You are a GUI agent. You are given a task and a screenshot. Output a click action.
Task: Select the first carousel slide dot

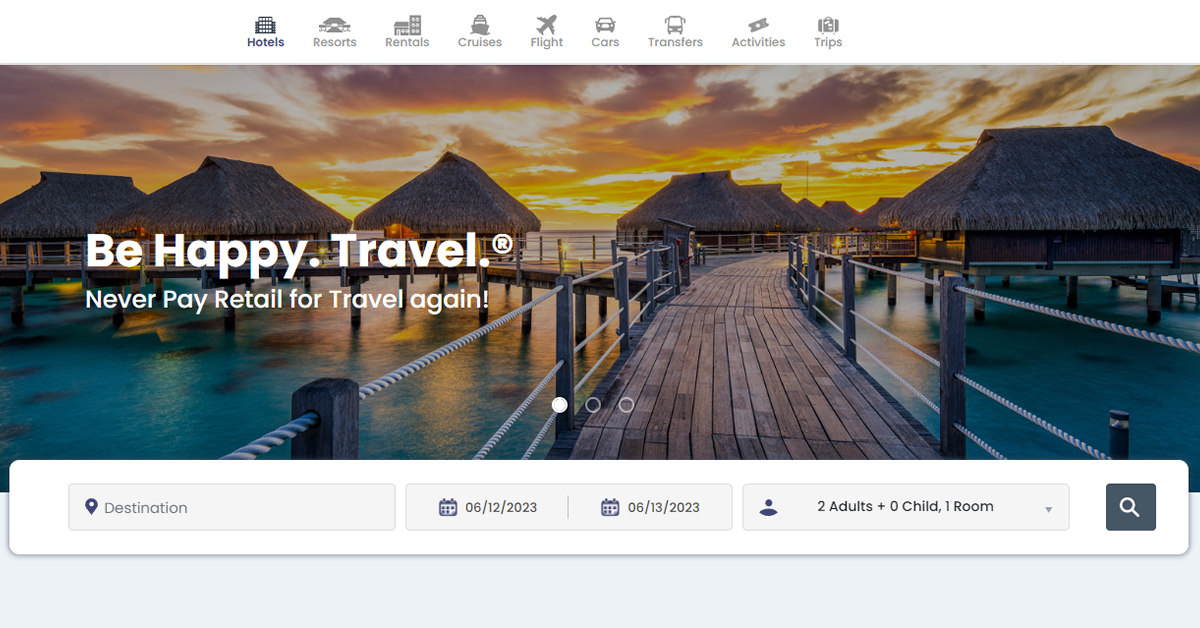pyautogui.click(x=560, y=405)
